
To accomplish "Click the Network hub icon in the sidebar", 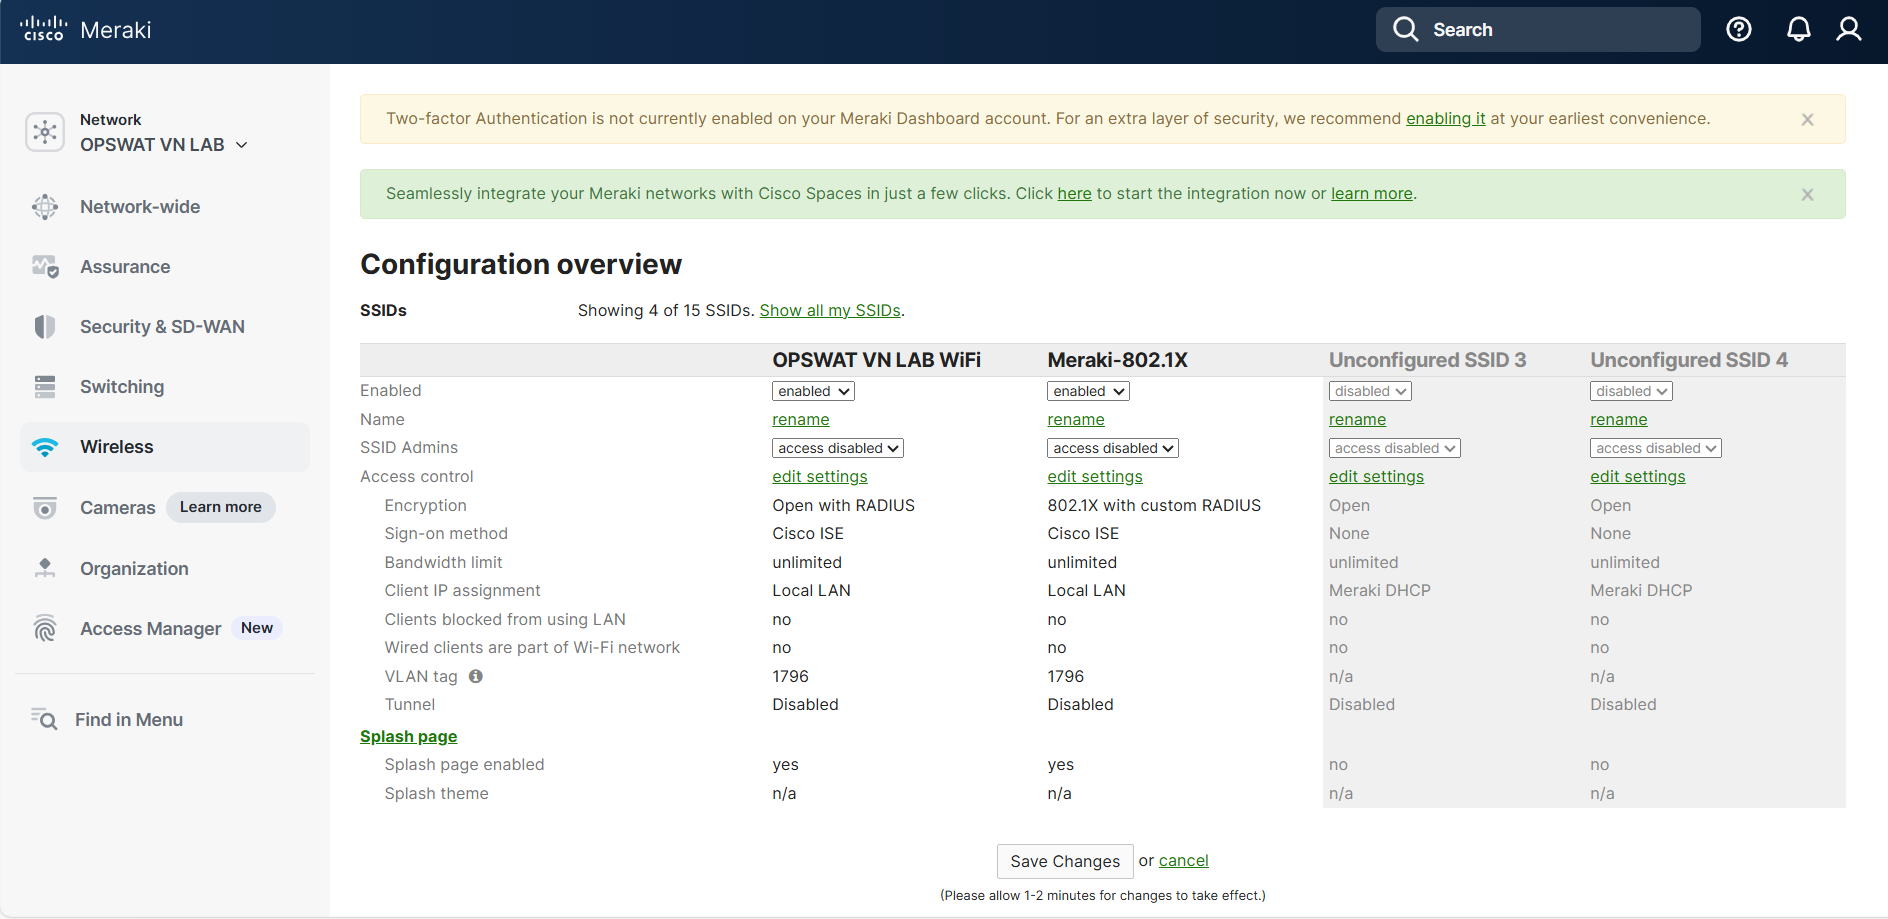I will coord(45,132).
